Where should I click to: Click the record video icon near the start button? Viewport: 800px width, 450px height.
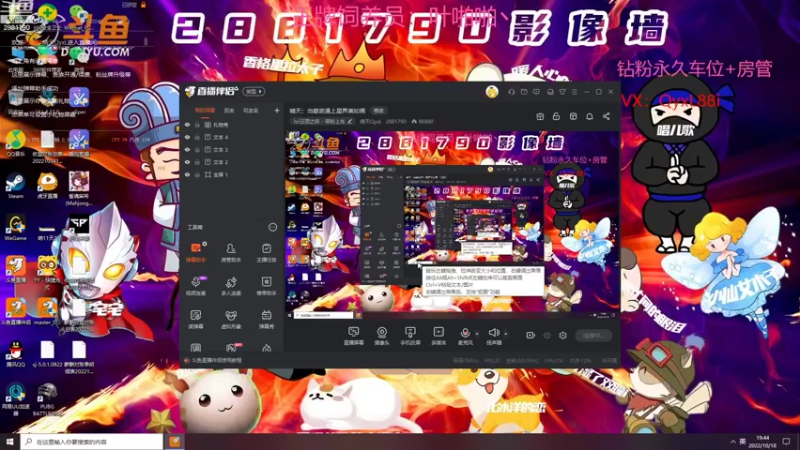(x=531, y=335)
